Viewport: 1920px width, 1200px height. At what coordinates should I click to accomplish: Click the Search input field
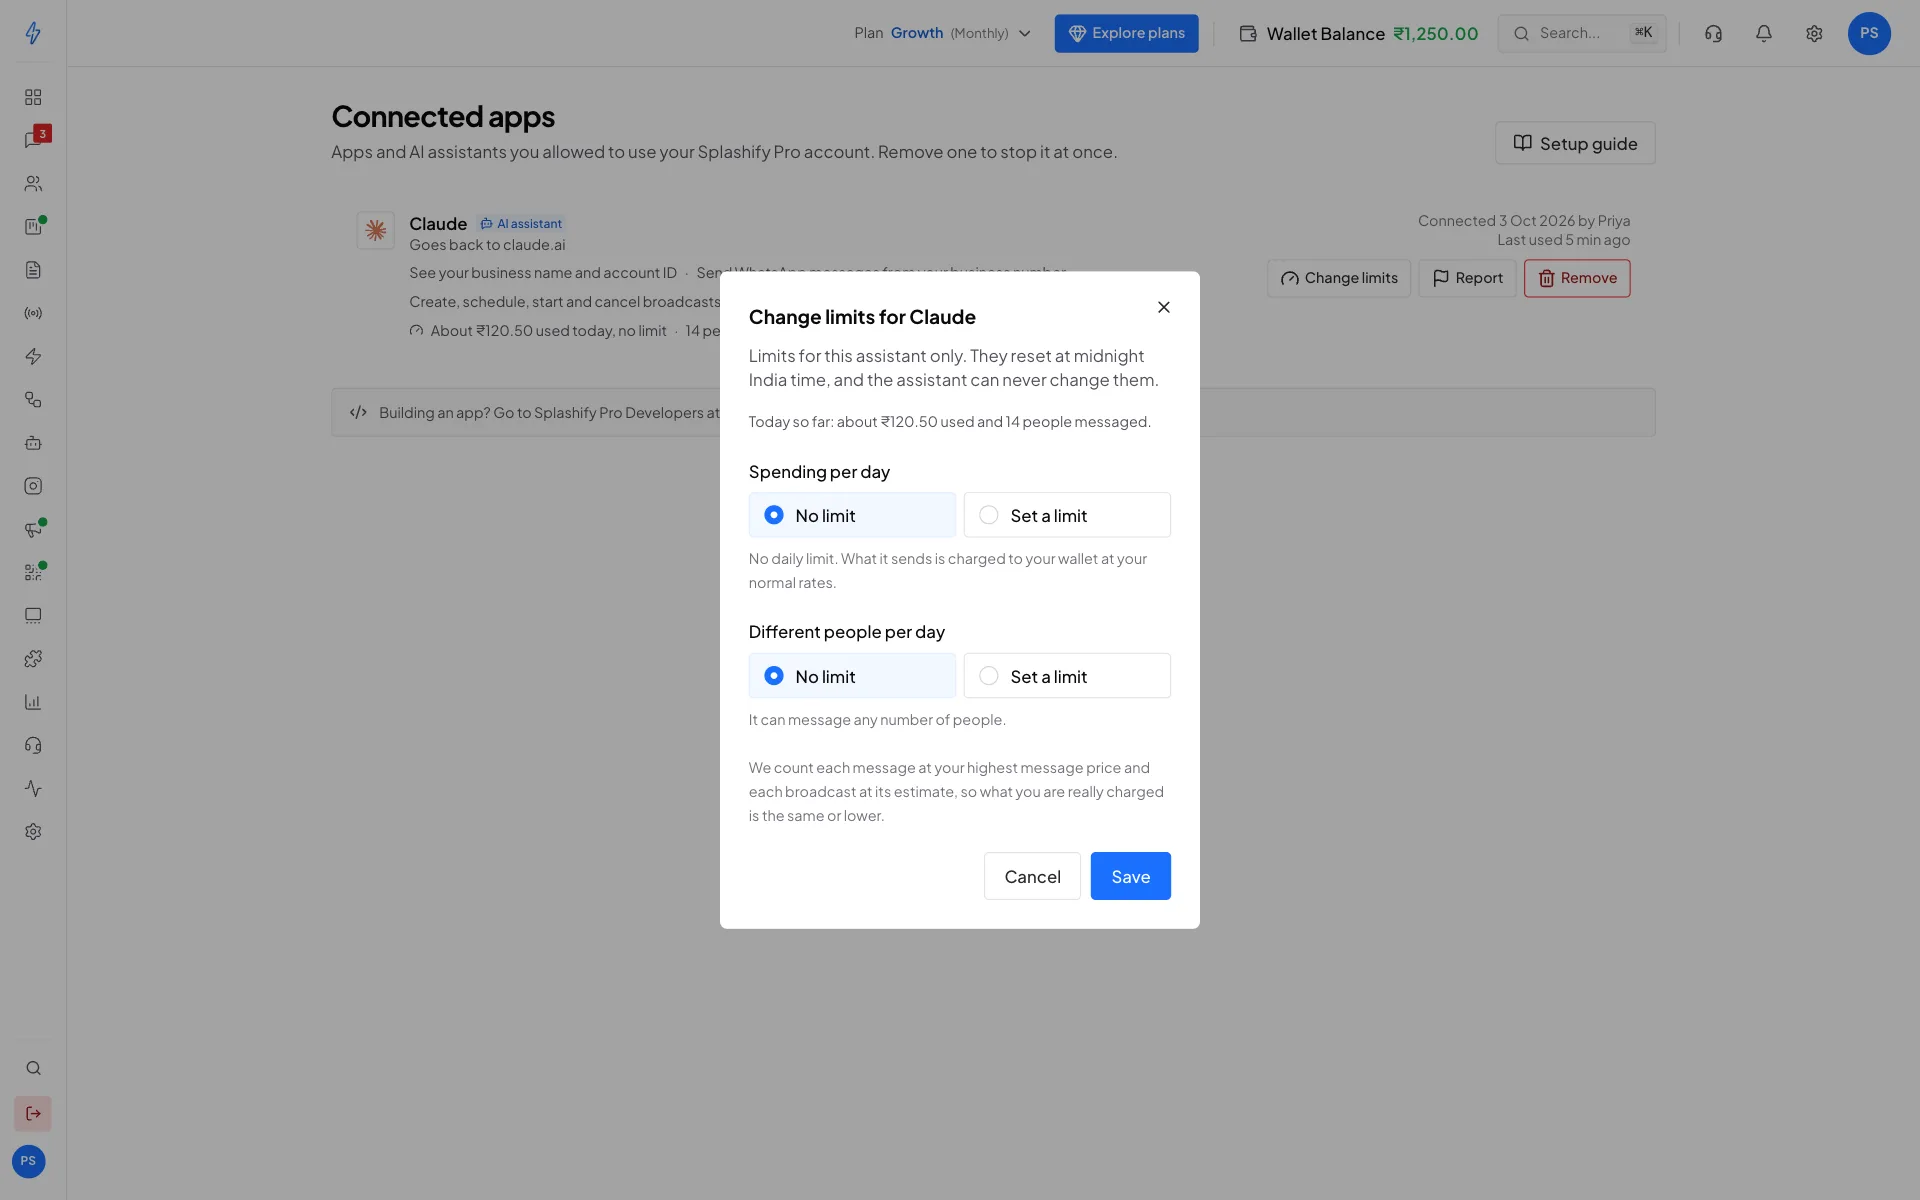(x=1582, y=33)
